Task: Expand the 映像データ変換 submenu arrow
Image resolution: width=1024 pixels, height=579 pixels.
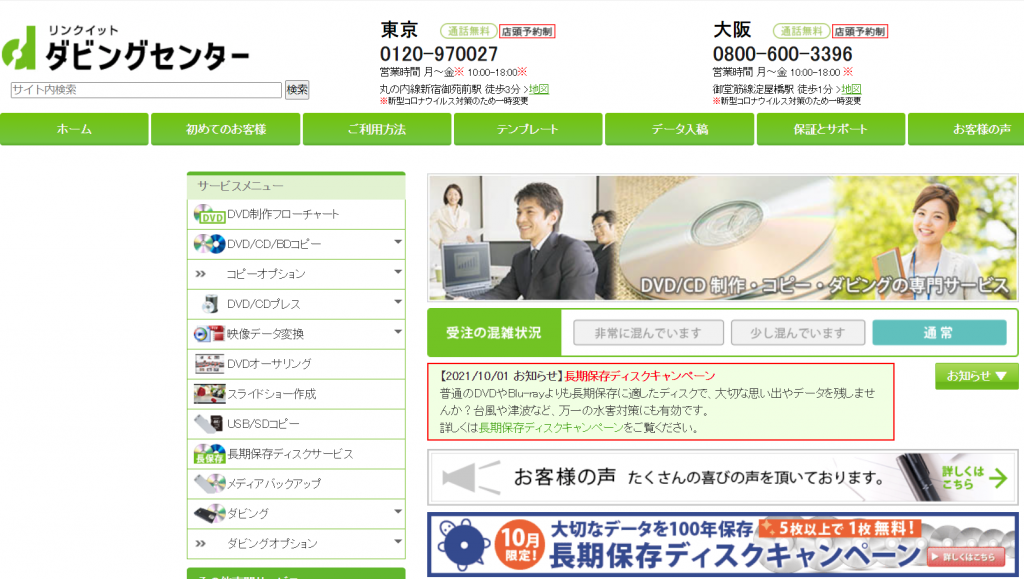Action: pyautogui.click(x=397, y=333)
